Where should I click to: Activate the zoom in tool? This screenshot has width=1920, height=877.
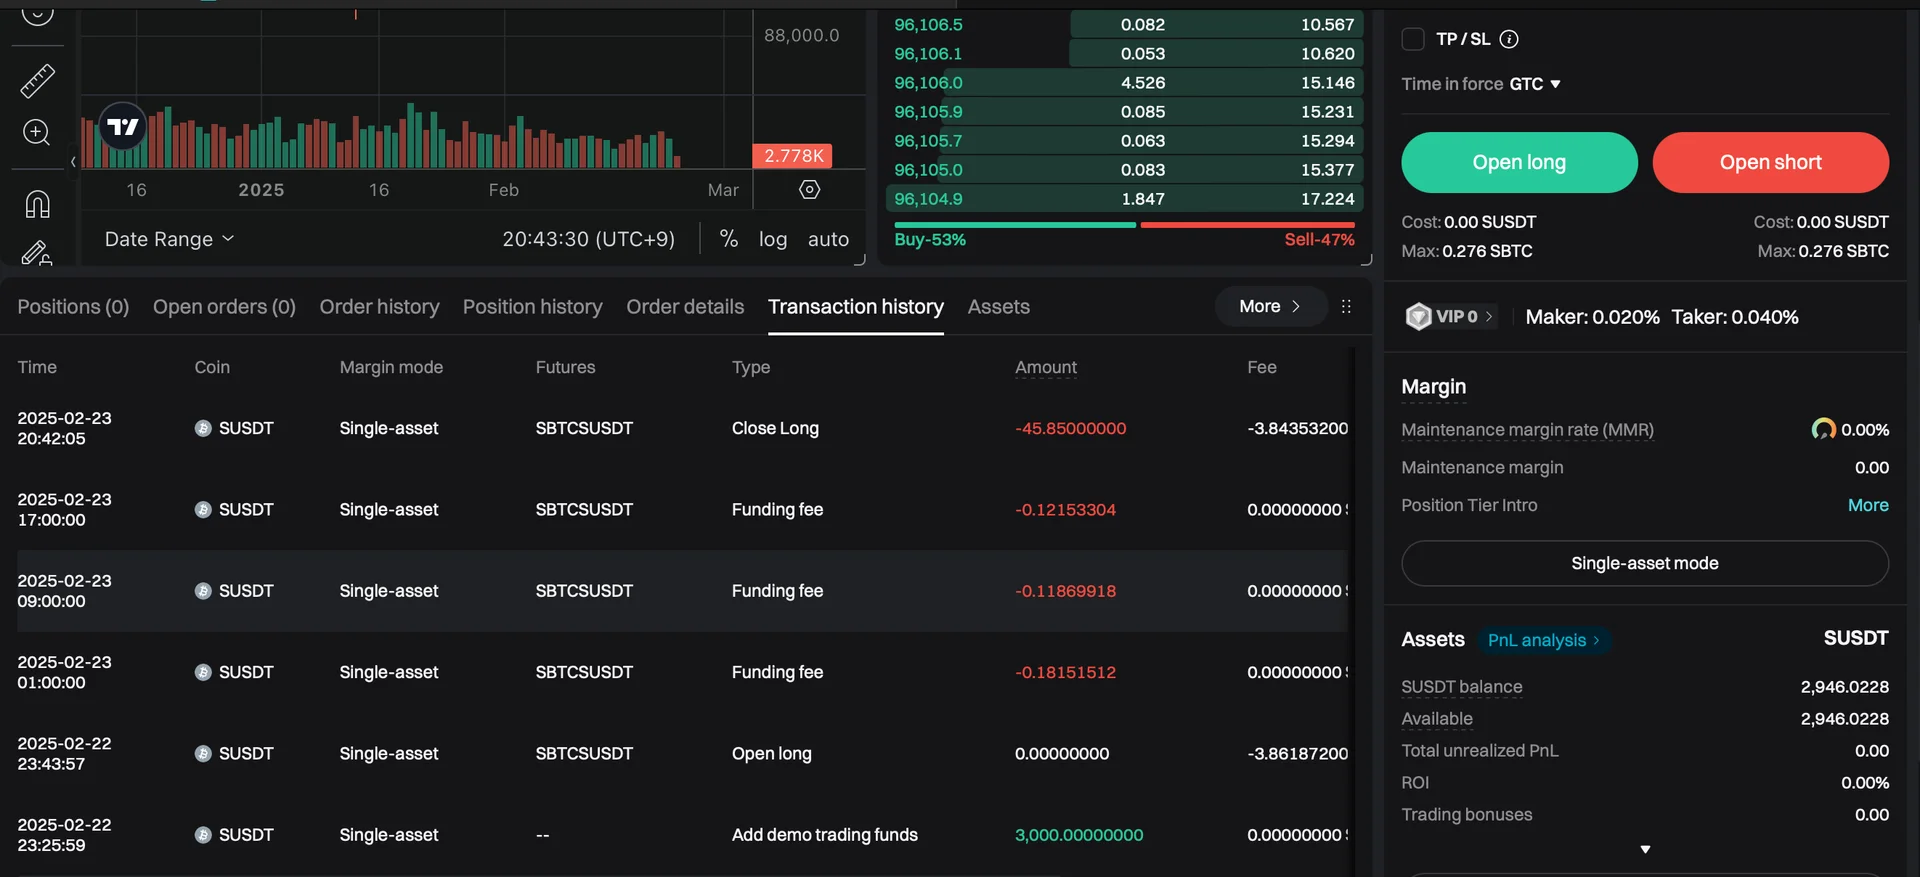(x=37, y=133)
